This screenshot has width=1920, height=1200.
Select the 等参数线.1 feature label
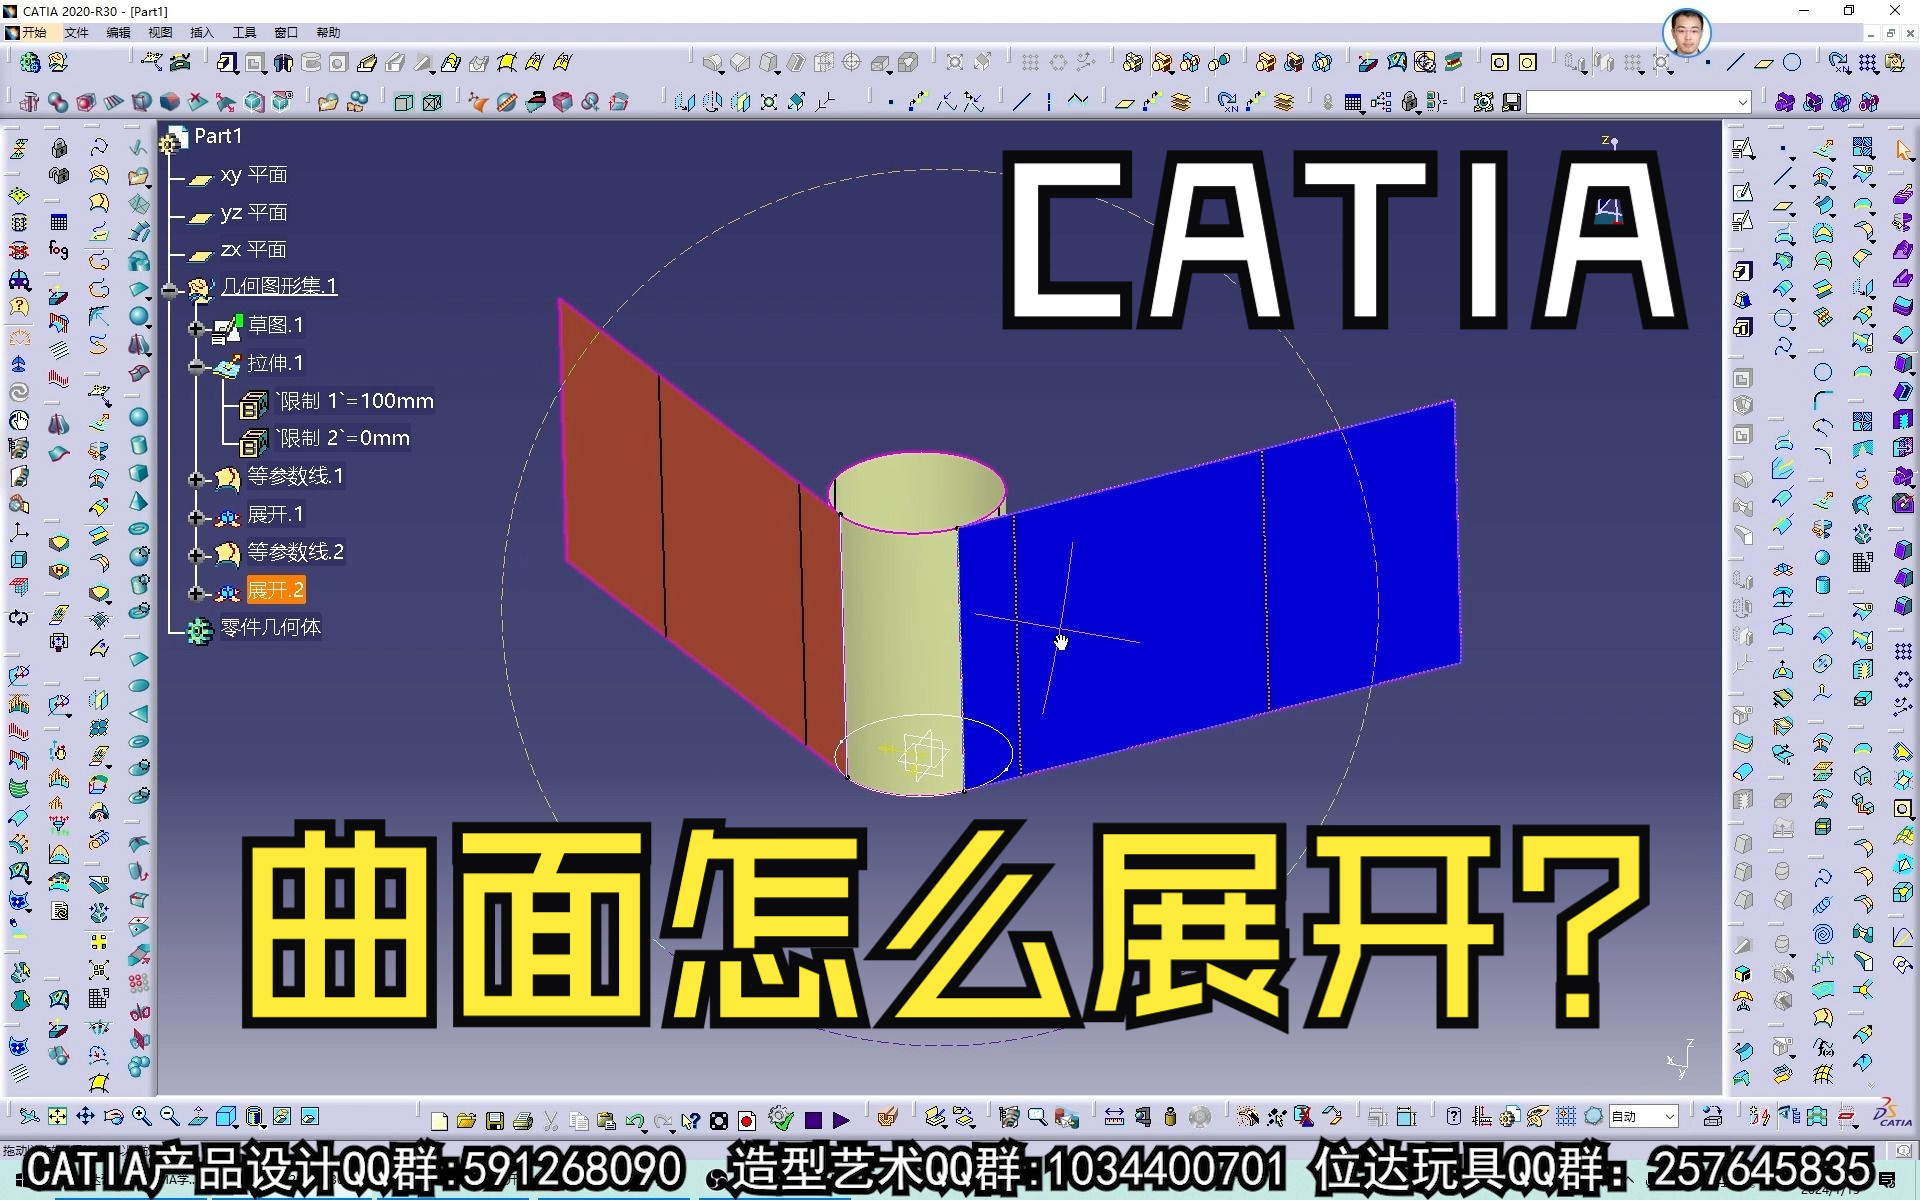point(295,476)
